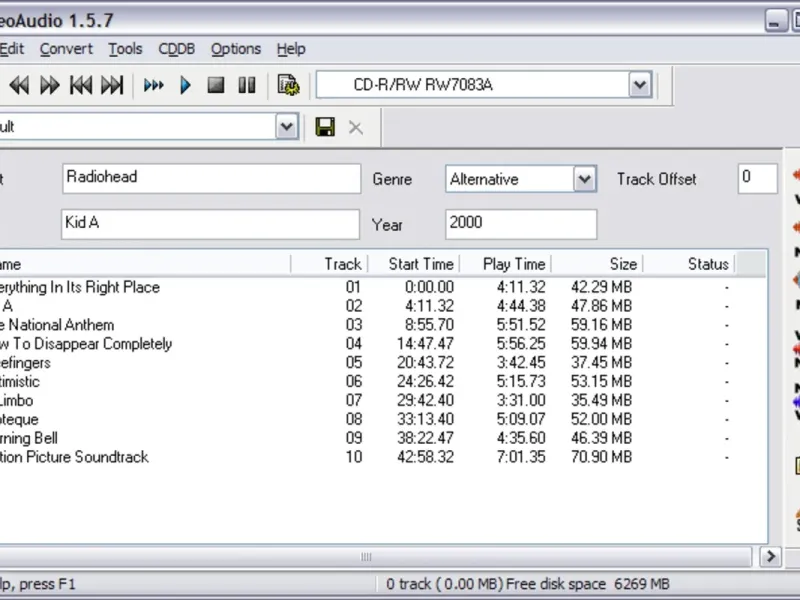
Task: Click the album field containing Kid A
Action: pos(210,224)
